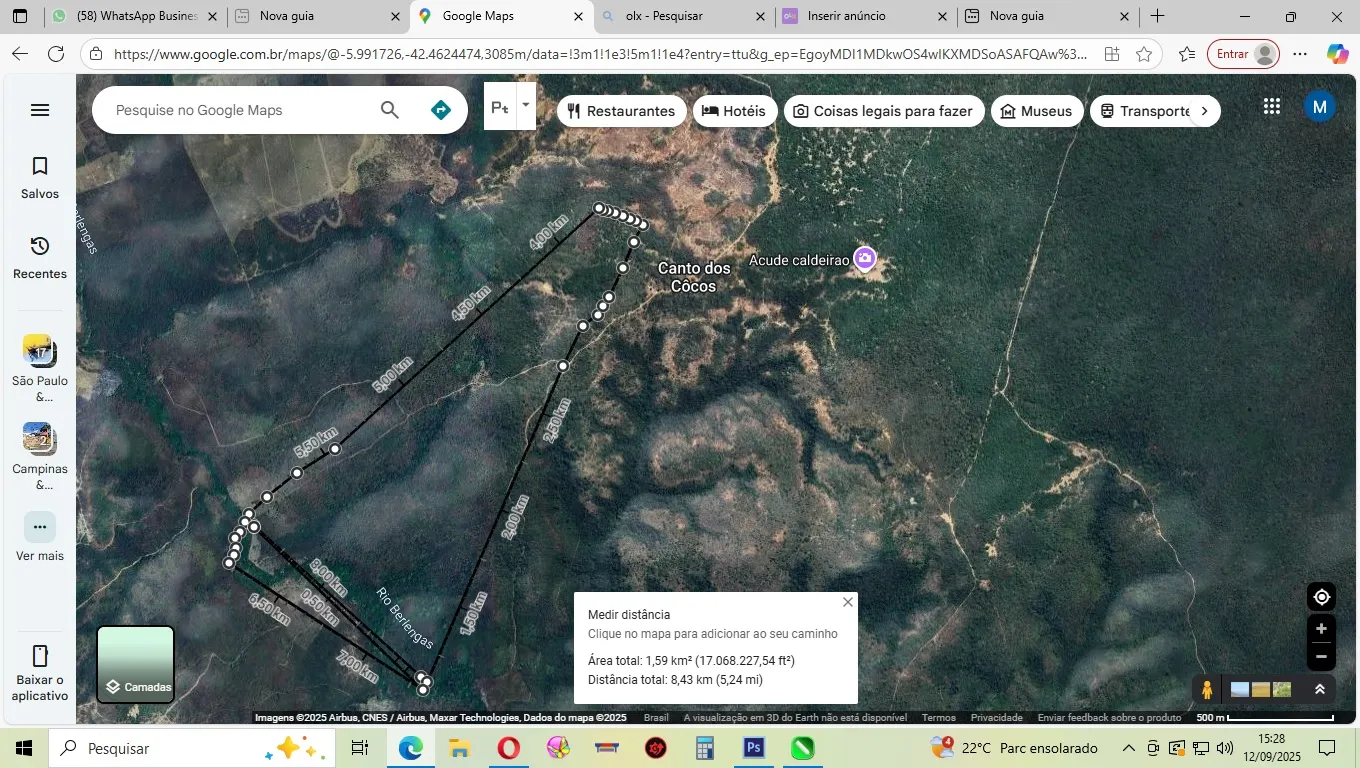This screenshot has height=768, width=1360.
Task: Click the search magnifier icon in Maps
Action: 390,110
